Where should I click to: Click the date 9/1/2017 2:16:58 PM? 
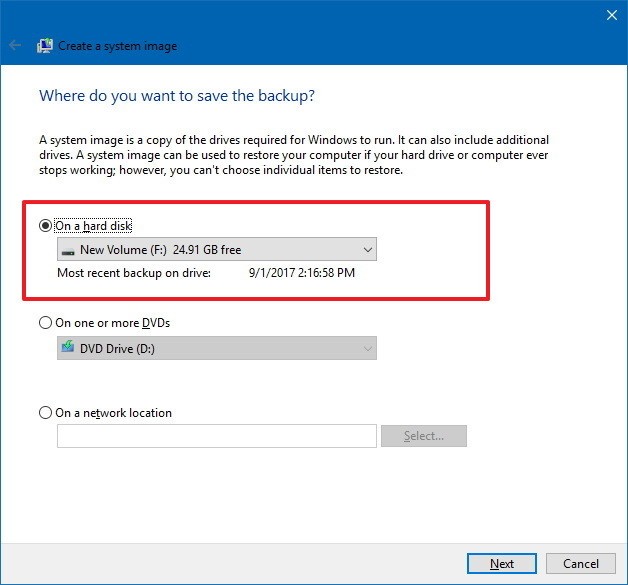point(302,273)
